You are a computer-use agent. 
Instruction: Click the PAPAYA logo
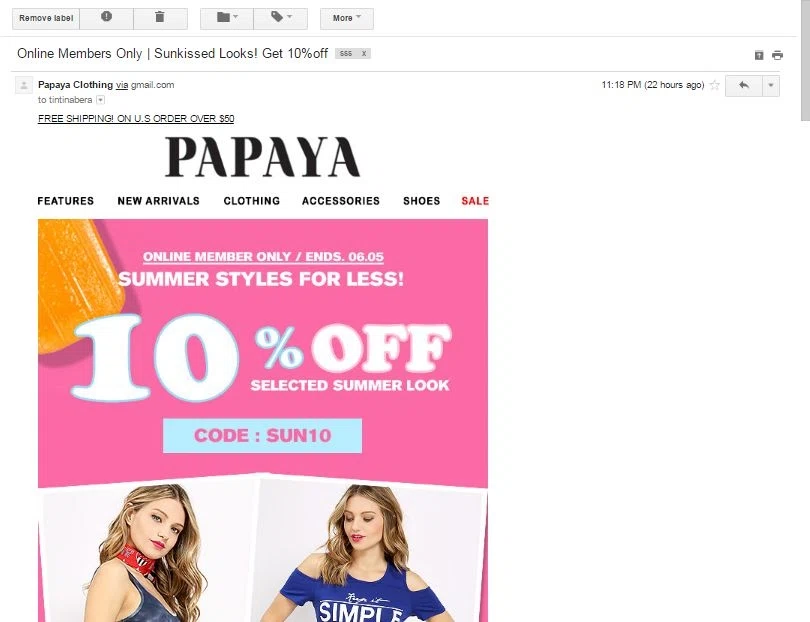pos(262,157)
